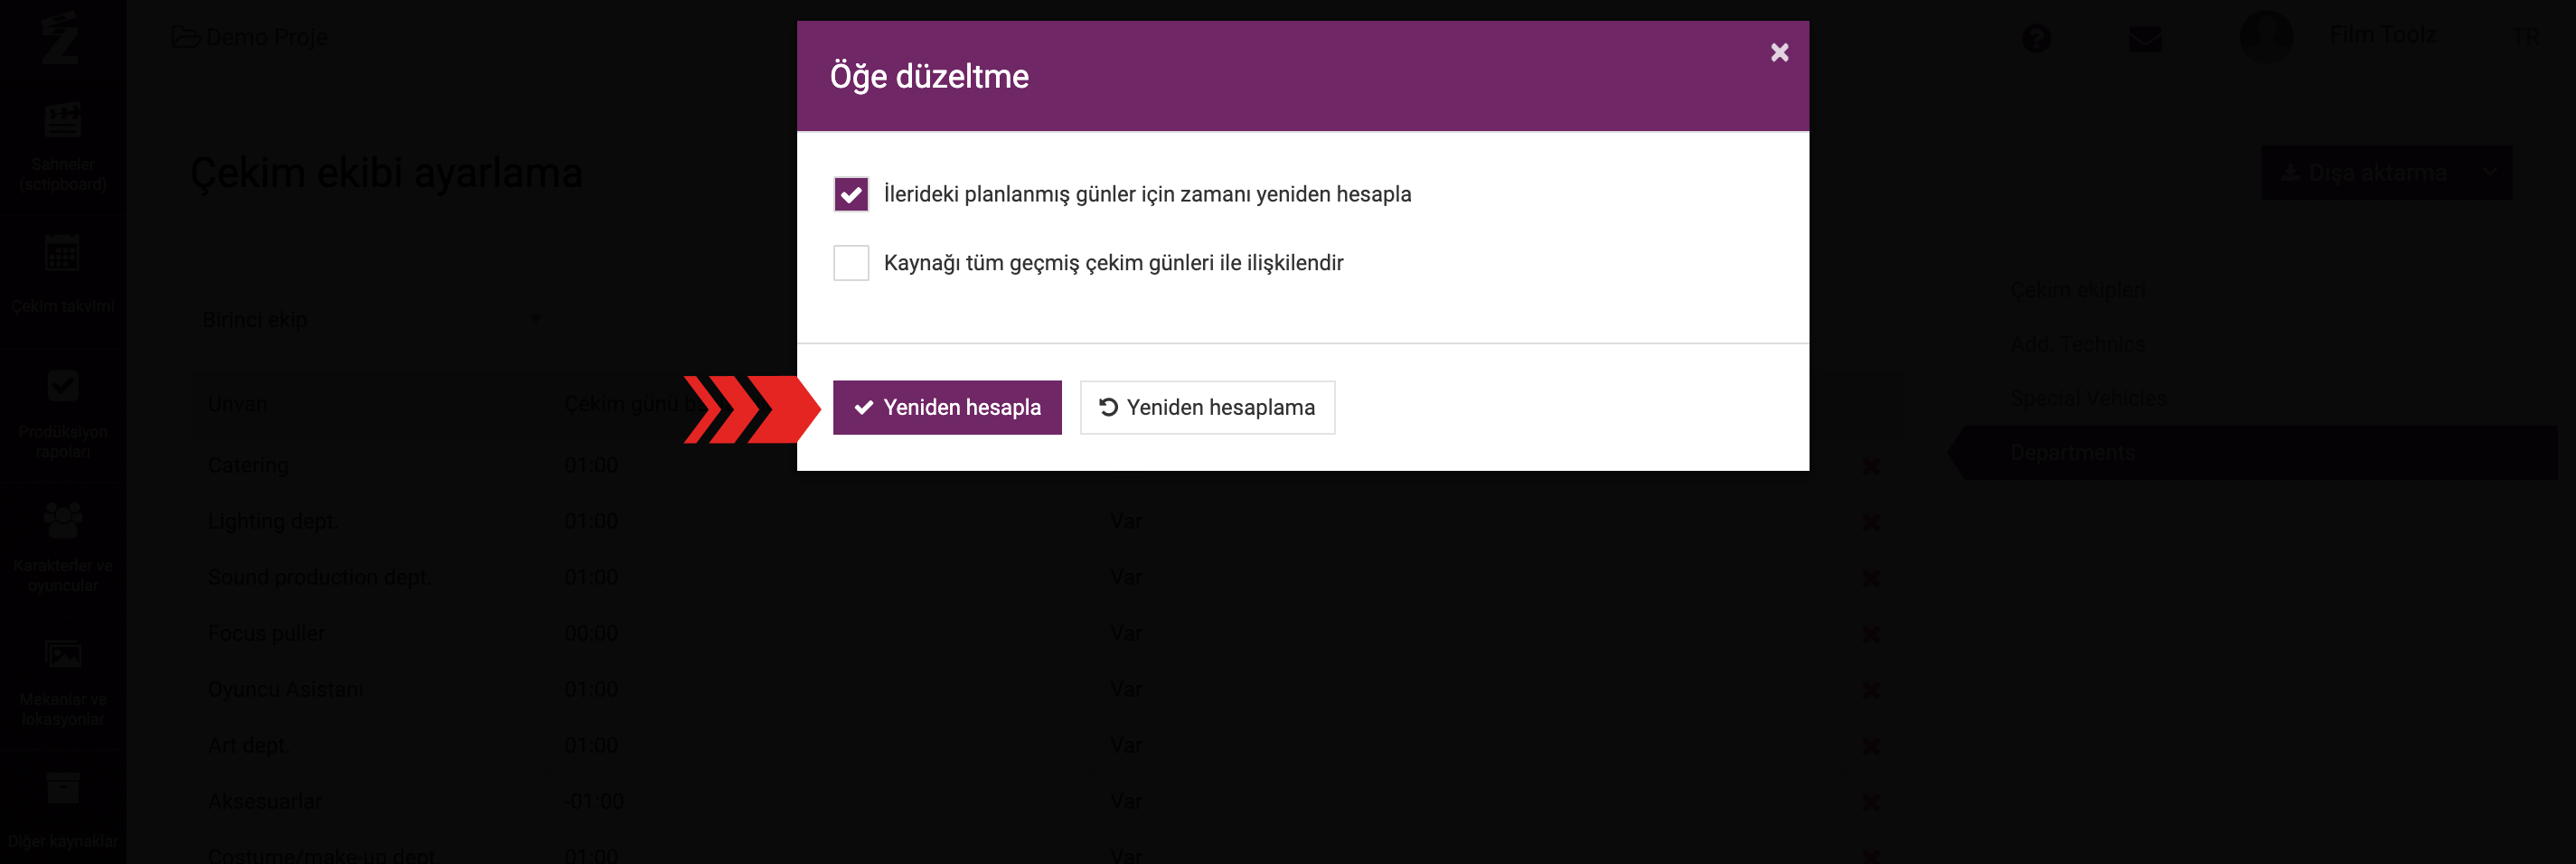Delete the Focus puller row
This screenshot has height=864, width=2576.
[x=1870, y=635]
